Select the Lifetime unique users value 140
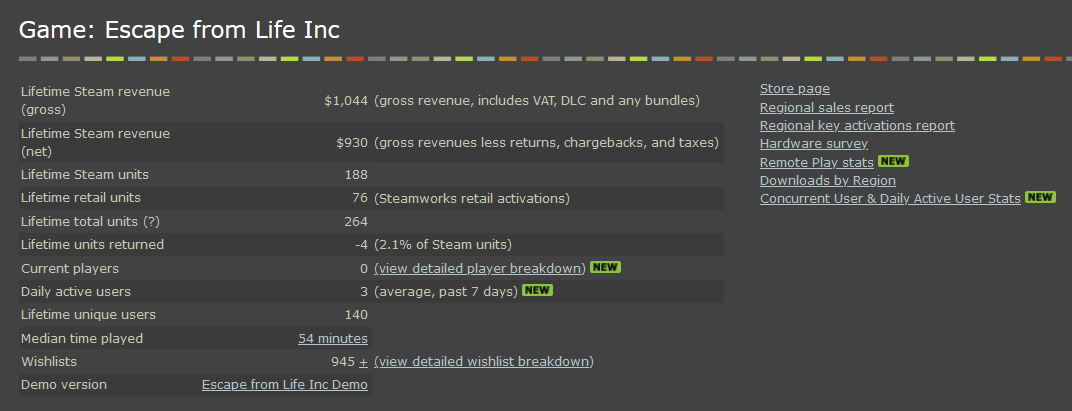The height and width of the screenshot is (411, 1072). (356, 315)
